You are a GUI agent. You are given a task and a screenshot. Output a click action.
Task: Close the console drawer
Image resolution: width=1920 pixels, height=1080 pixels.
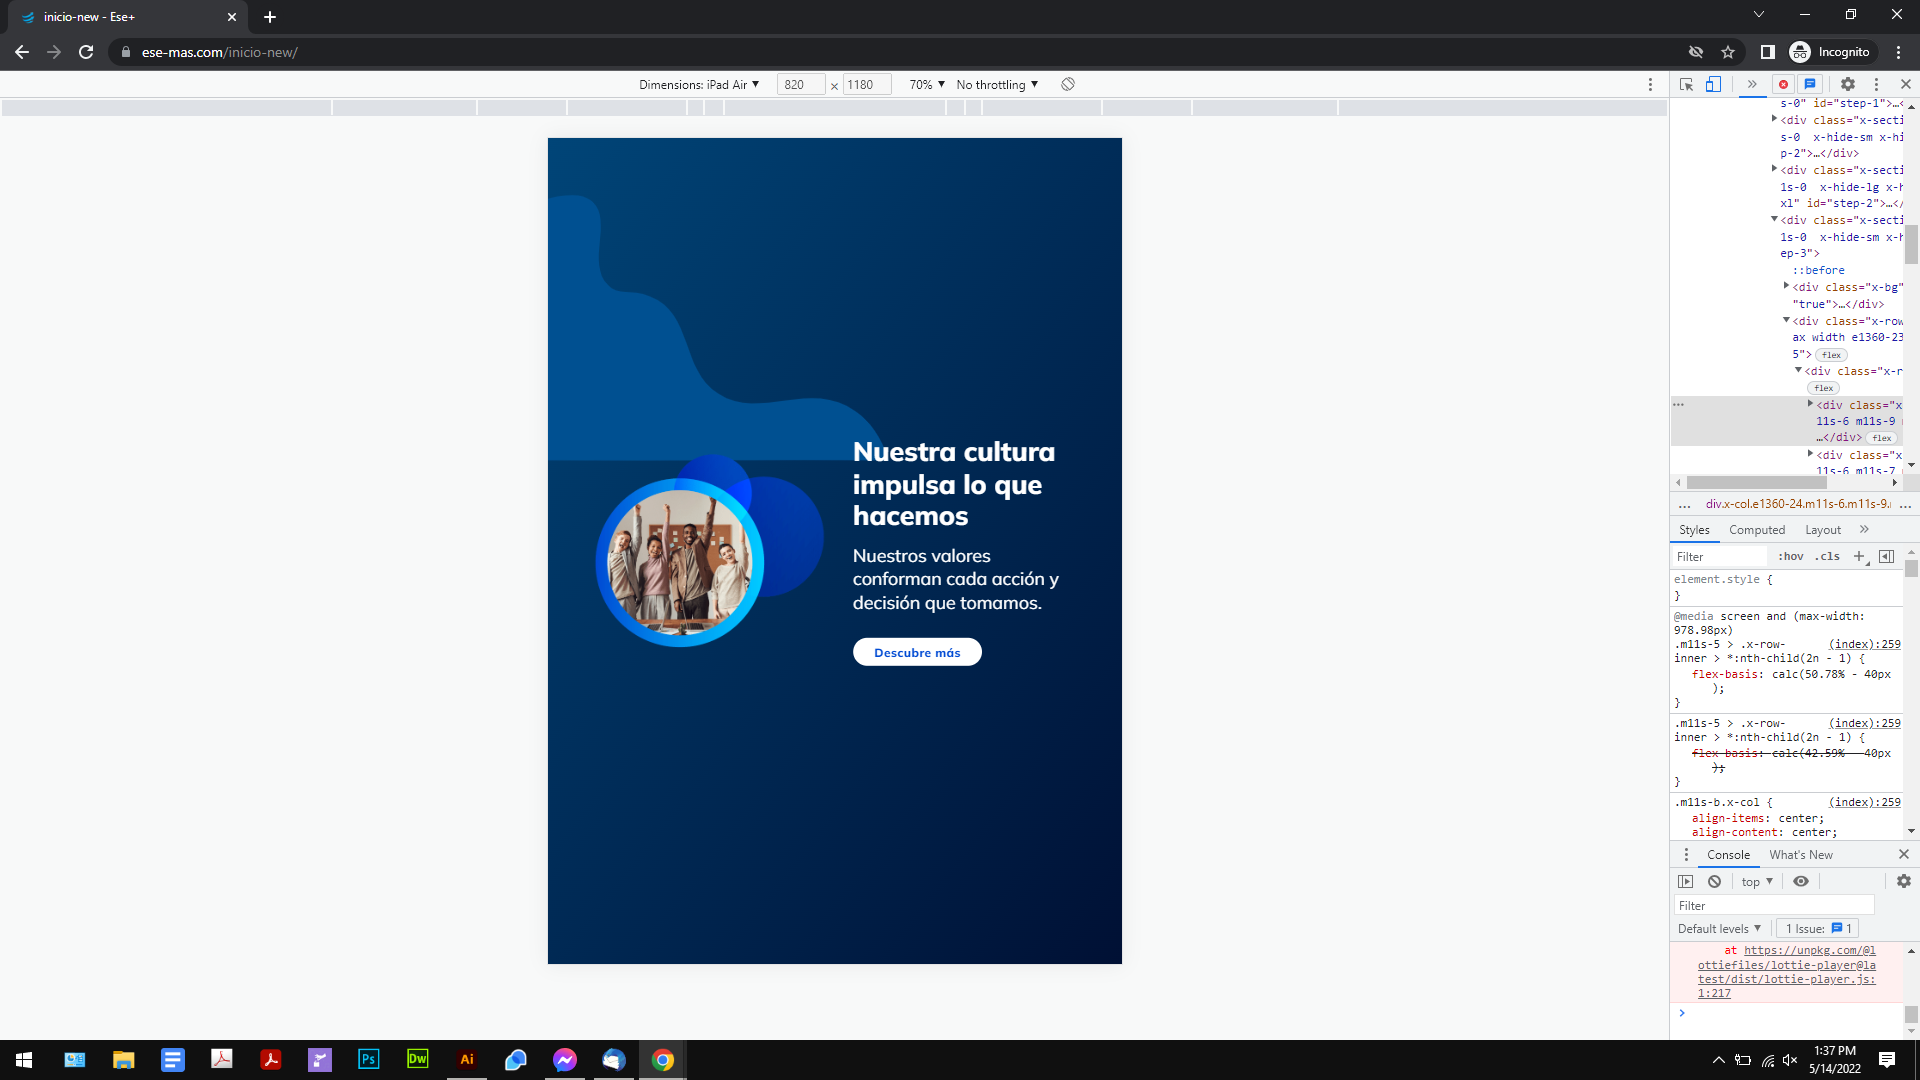coord(1904,854)
